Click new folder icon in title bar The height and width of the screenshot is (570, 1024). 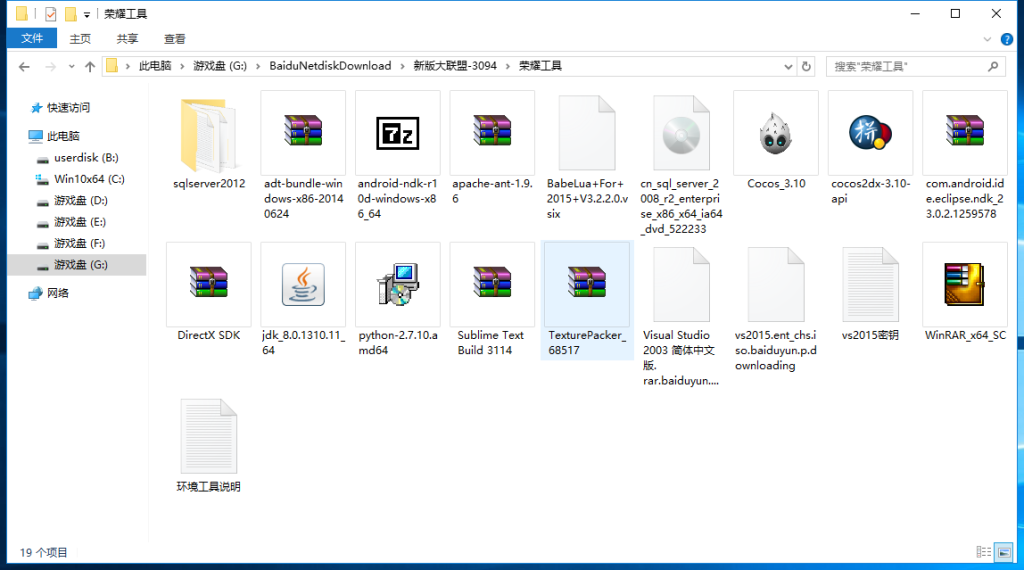coord(71,14)
